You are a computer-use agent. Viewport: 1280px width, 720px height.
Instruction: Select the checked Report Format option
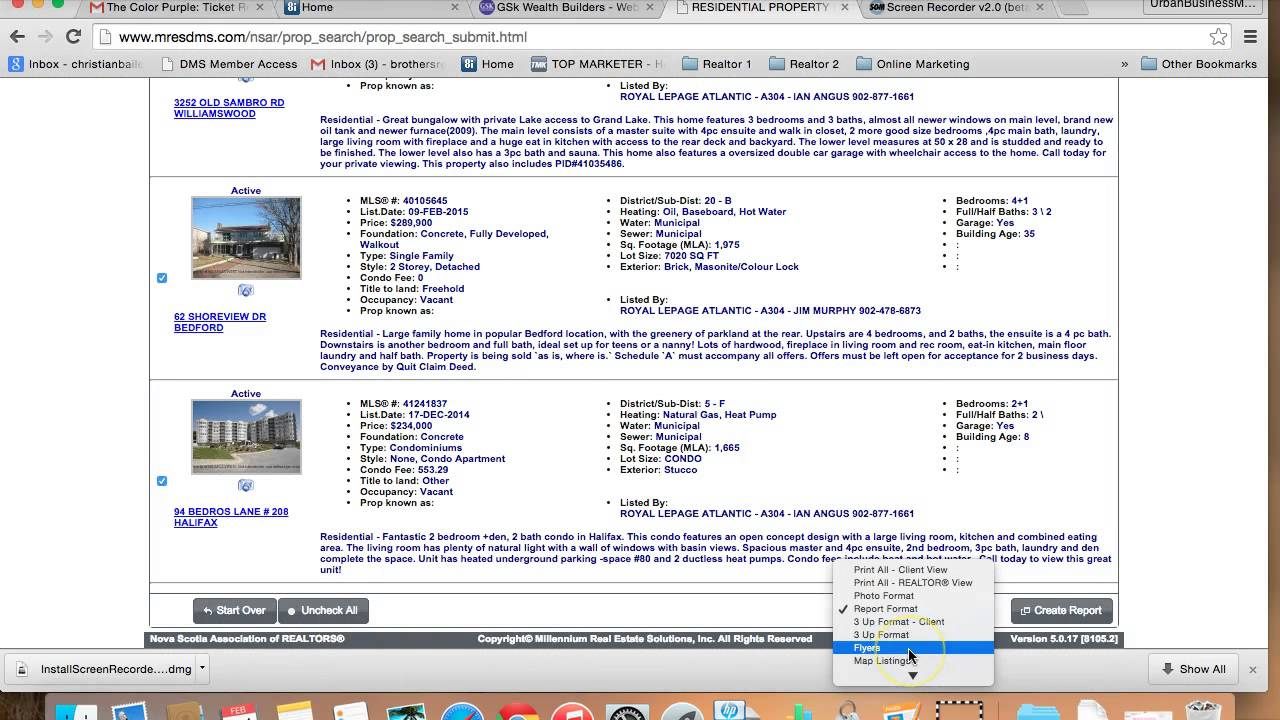tap(913, 609)
